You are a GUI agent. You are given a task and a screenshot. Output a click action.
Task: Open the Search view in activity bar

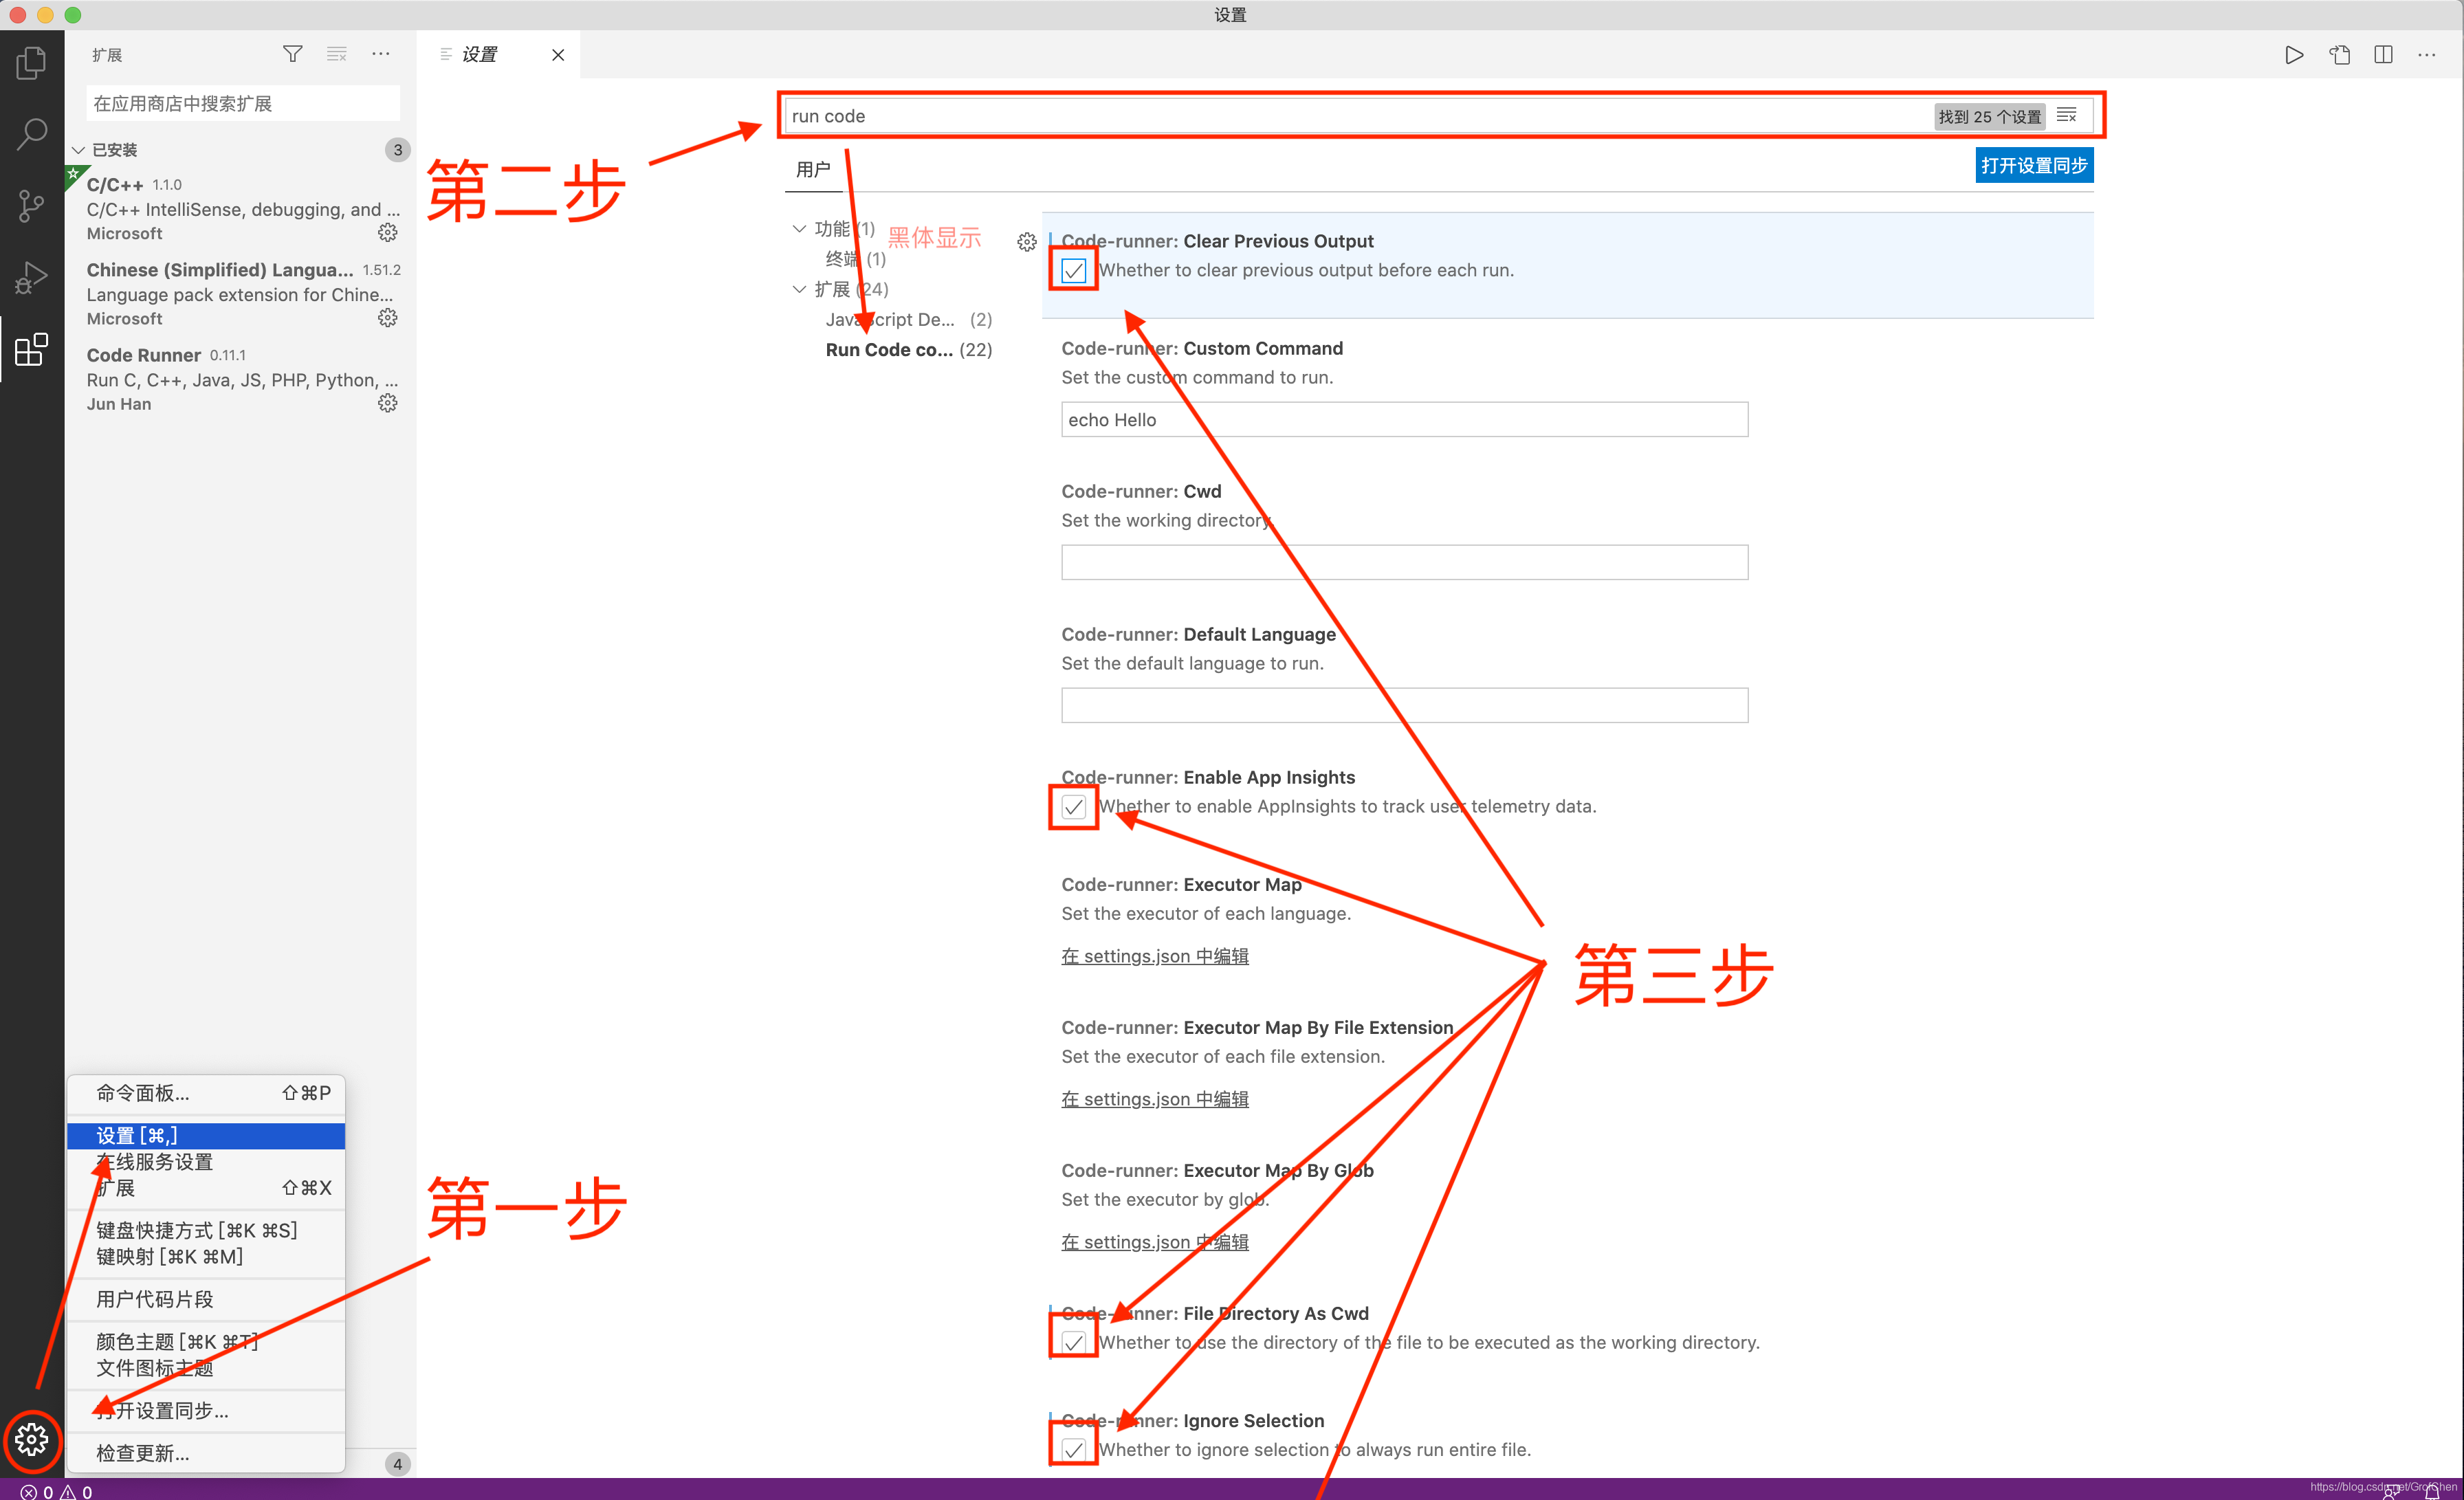tap(31, 135)
